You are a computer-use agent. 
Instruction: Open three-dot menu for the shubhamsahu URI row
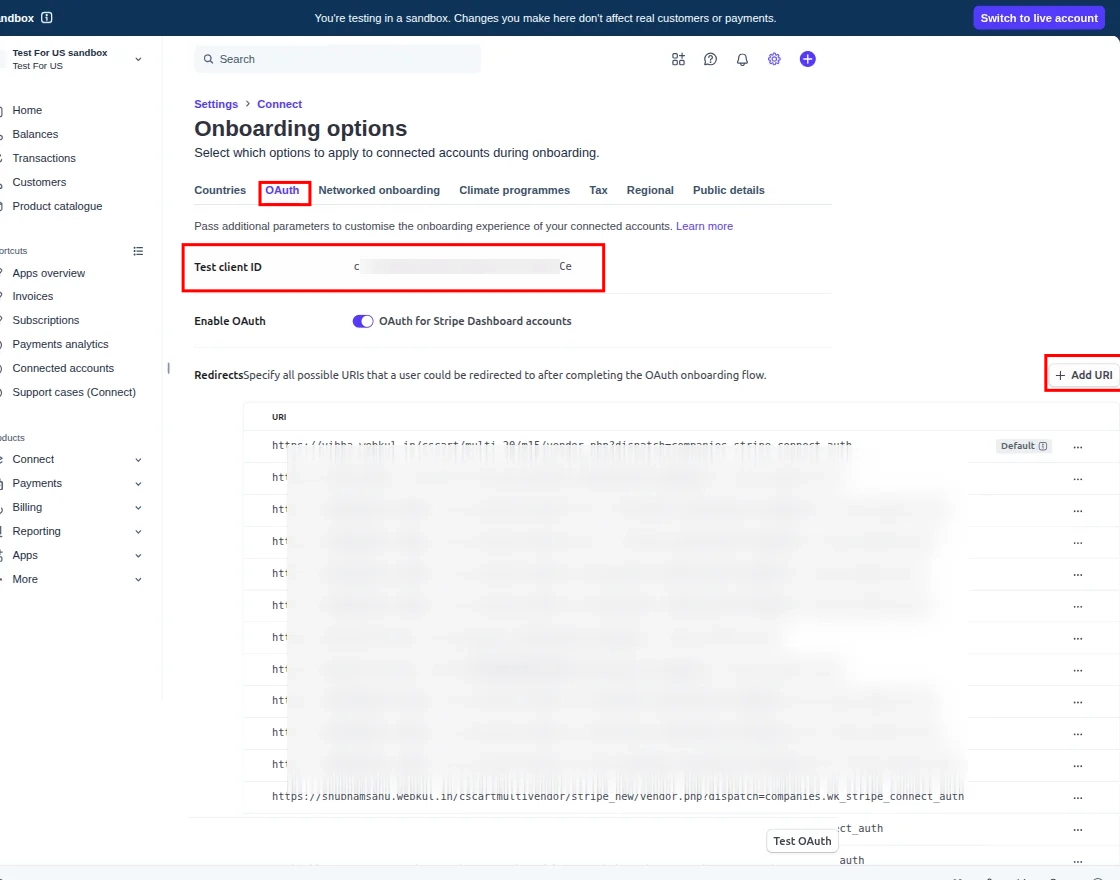pyautogui.click(x=1078, y=797)
